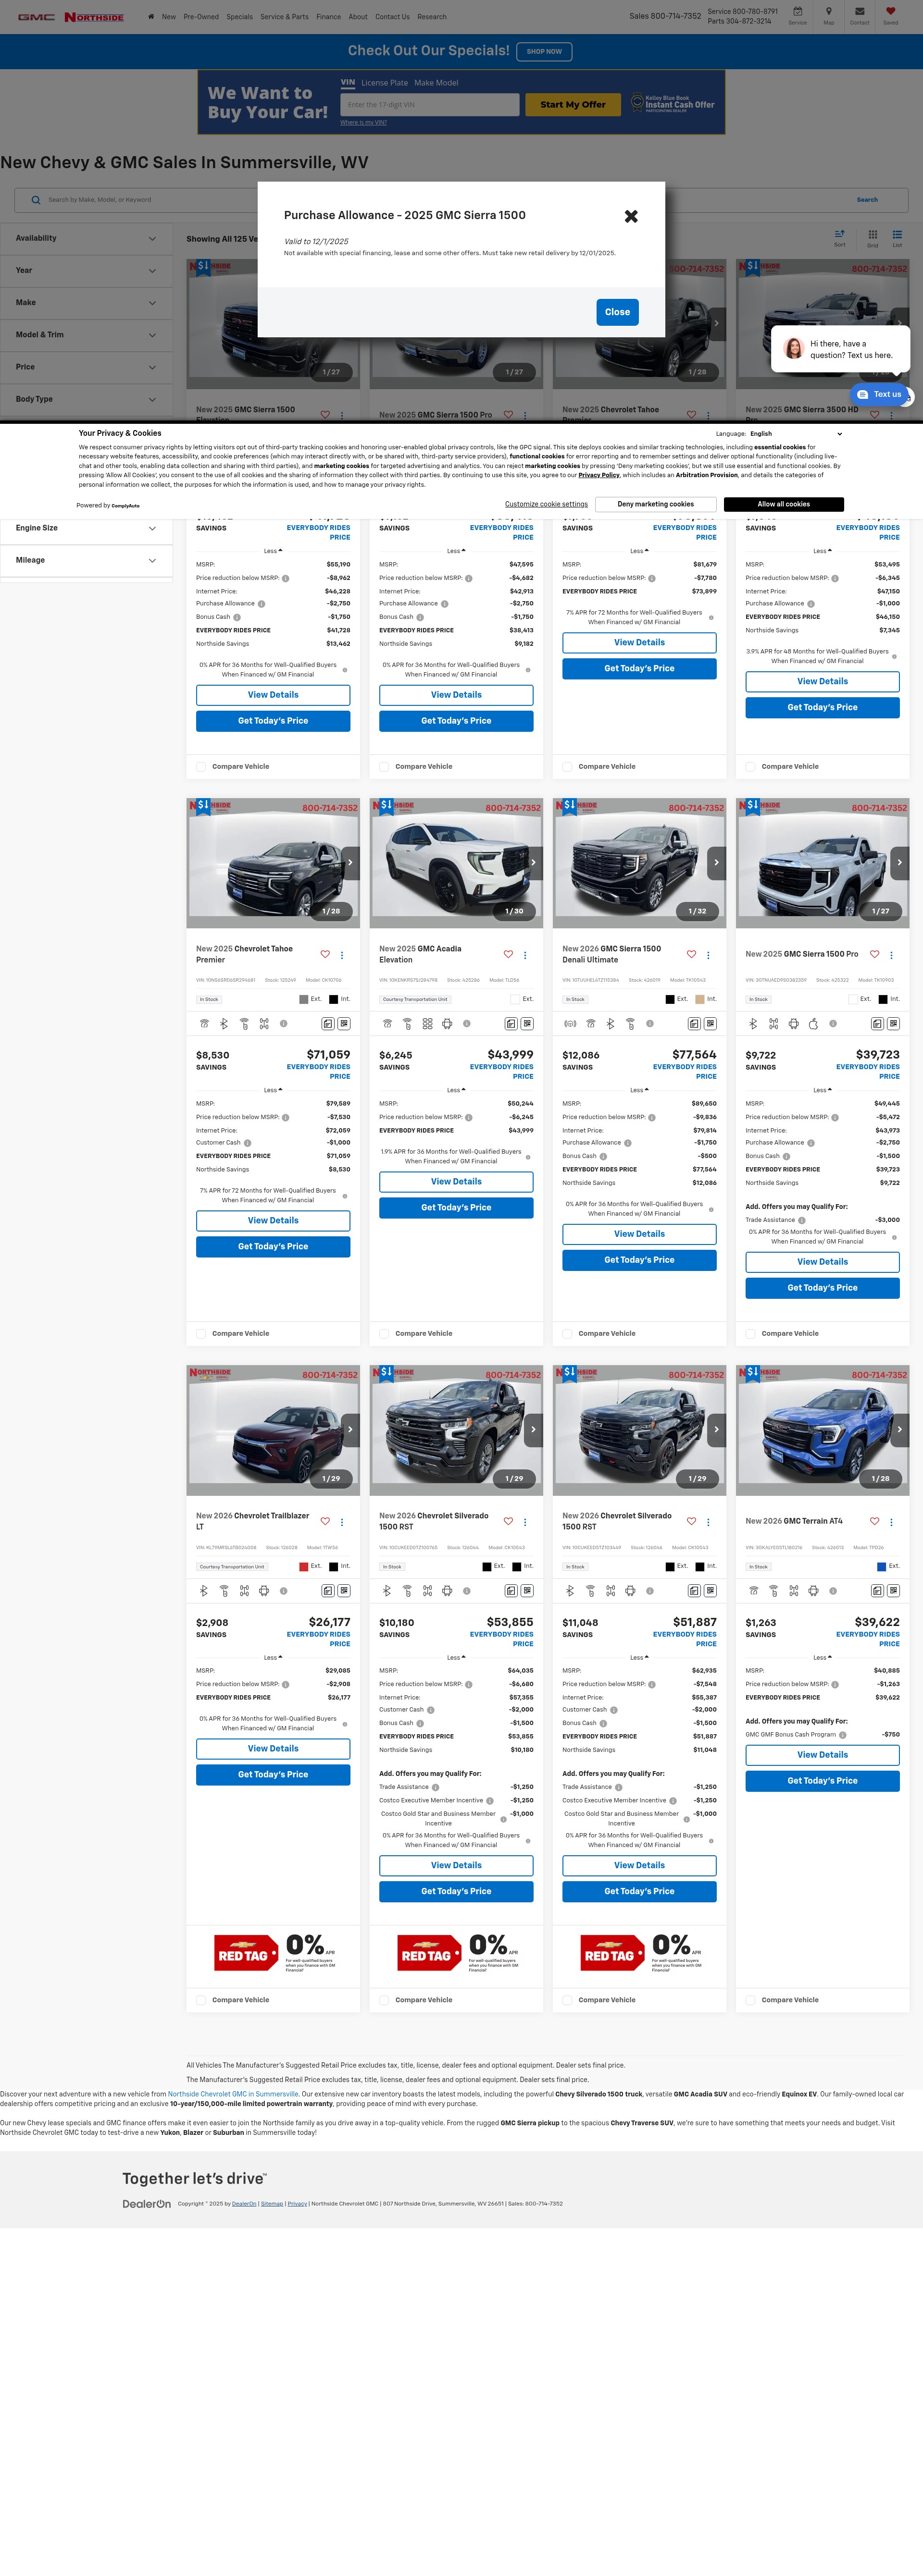The height and width of the screenshot is (2576, 923).
Task: Open the Map location pin icon in header
Action: (x=828, y=12)
